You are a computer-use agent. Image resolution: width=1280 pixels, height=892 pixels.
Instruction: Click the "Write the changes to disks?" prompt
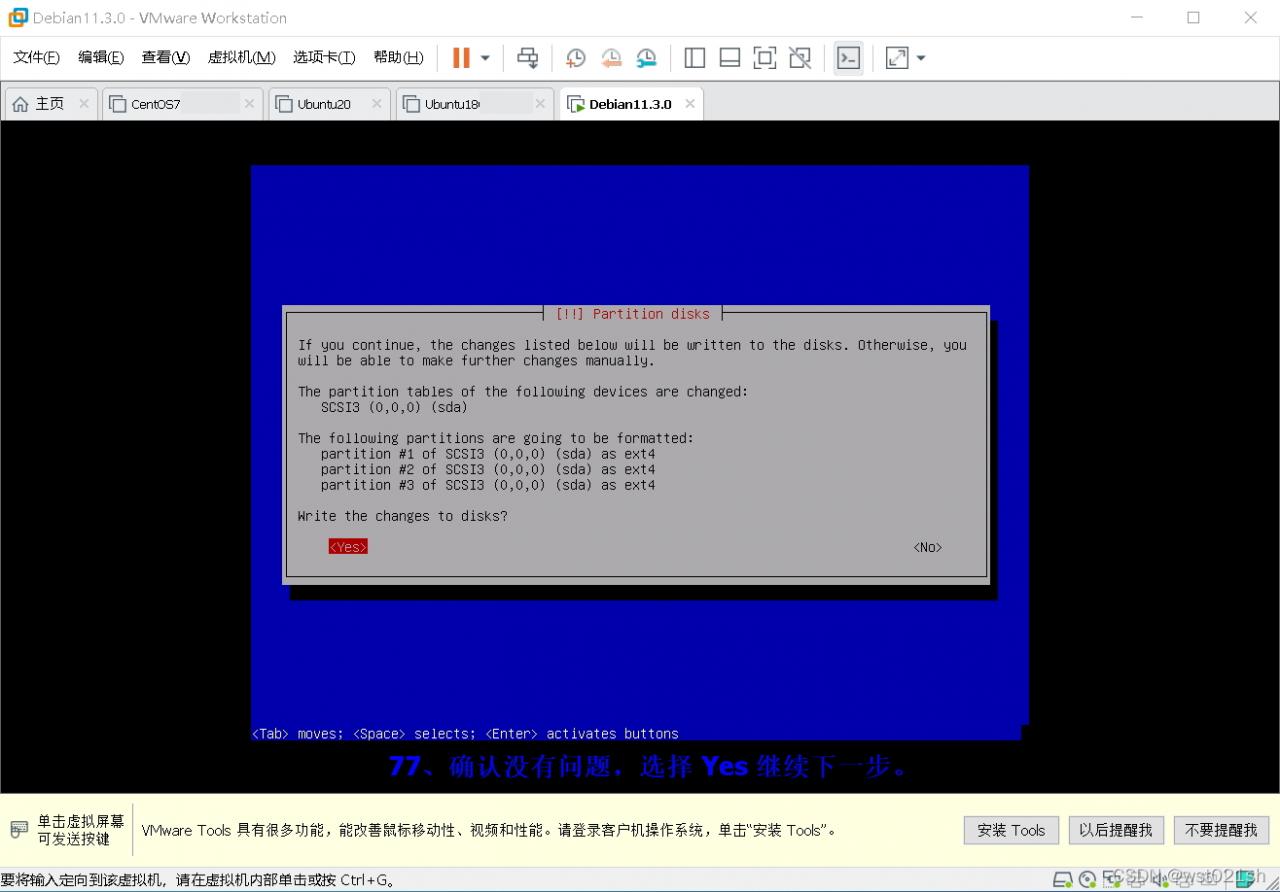pos(402,516)
